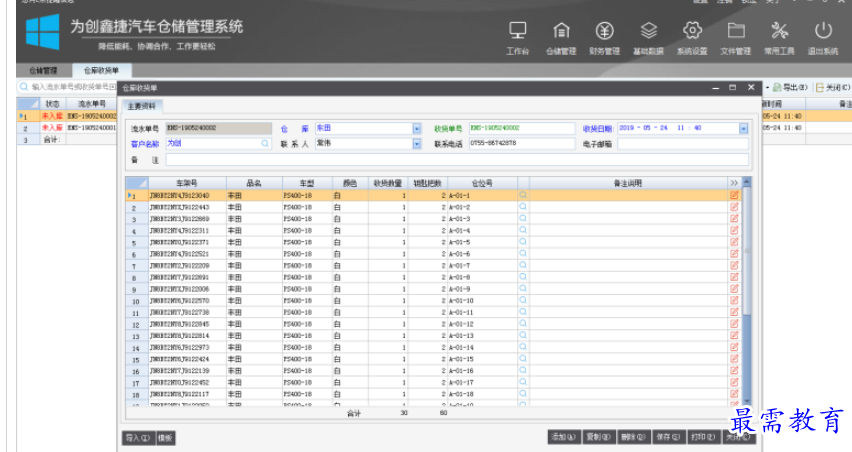This screenshot has height=452, width=852.
Task: Open 基础数据 basic data module
Action: pos(648,37)
